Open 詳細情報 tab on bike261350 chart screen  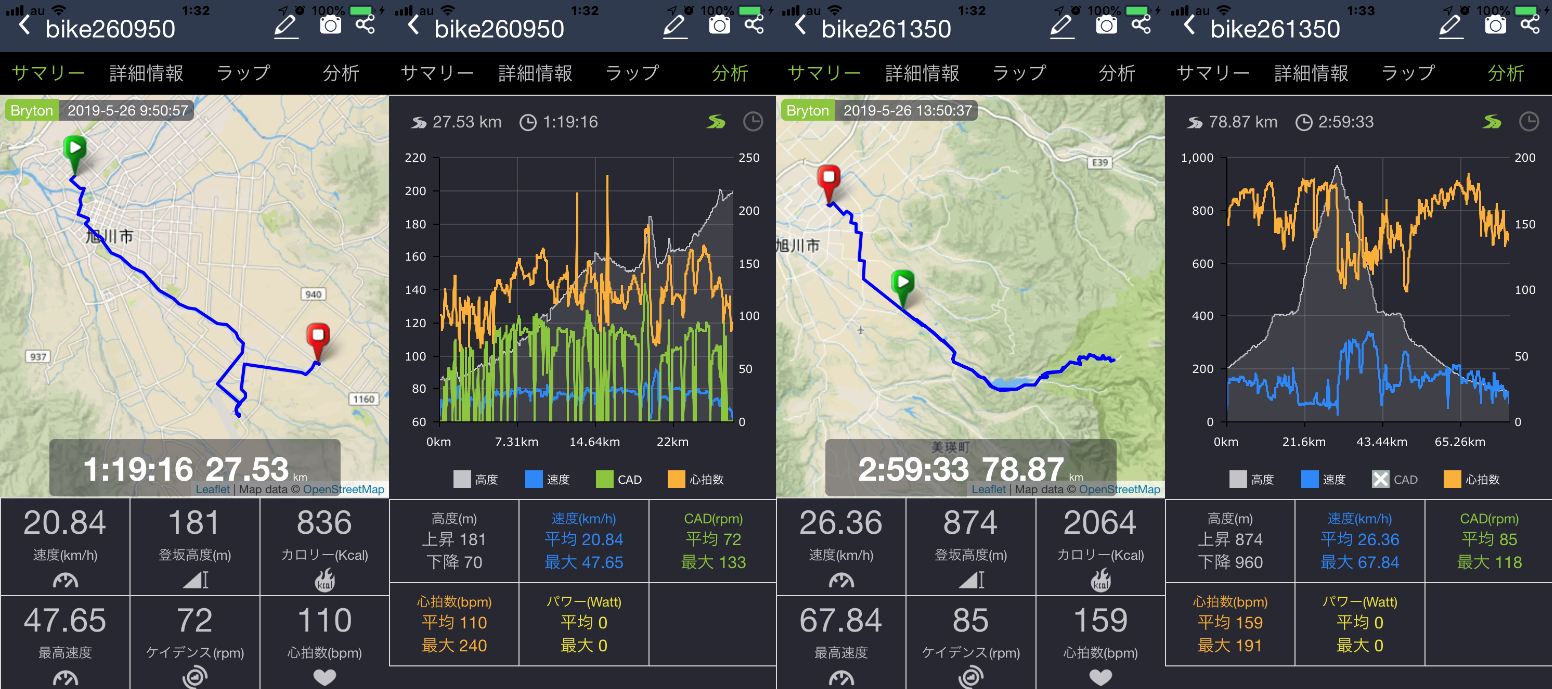coord(1311,73)
